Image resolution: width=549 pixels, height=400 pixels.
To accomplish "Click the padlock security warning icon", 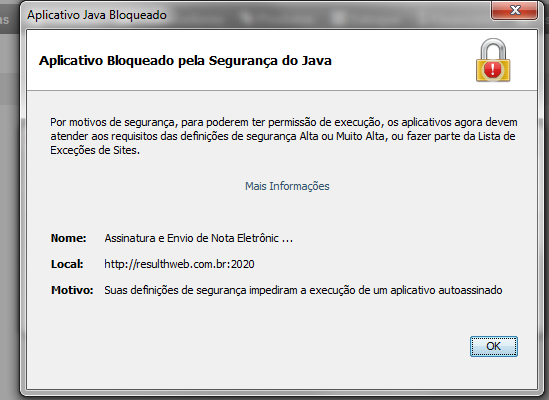I will [x=493, y=60].
